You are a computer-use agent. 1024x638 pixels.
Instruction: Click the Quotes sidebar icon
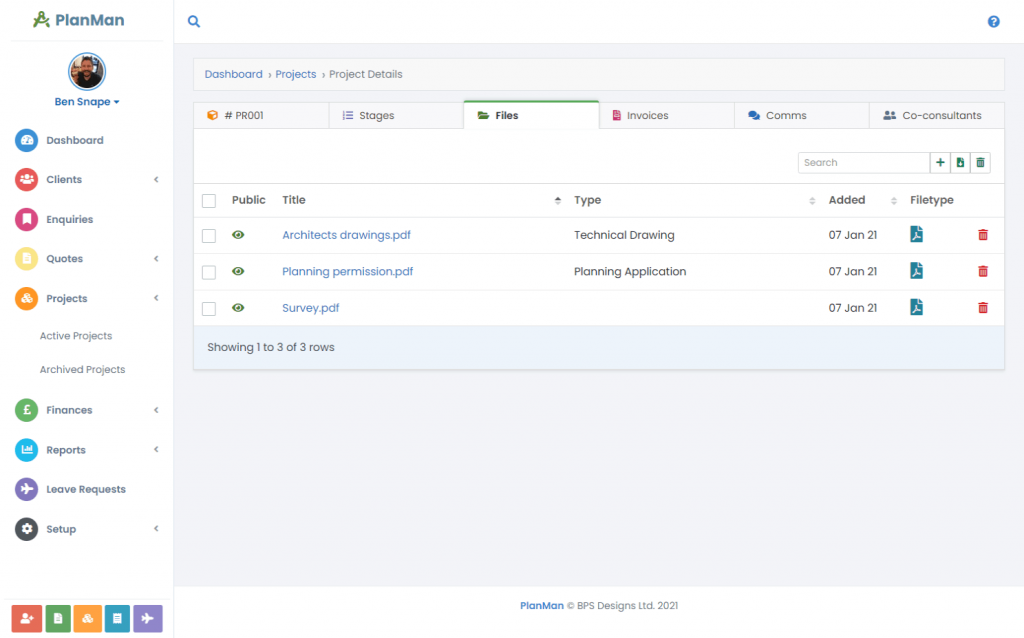27,259
